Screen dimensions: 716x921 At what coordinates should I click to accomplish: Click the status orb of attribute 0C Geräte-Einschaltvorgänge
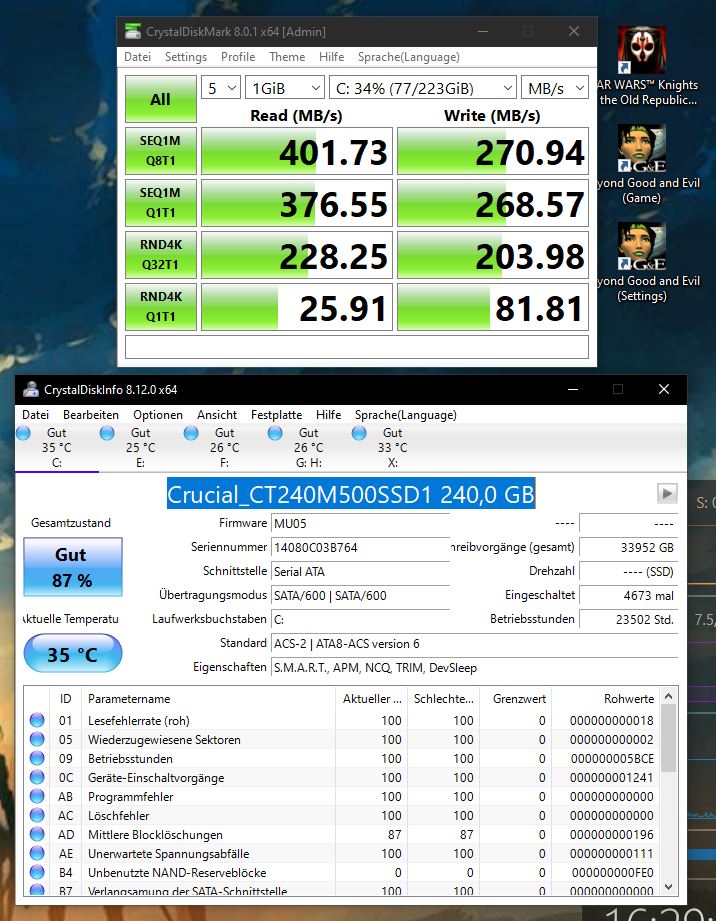click(x=37, y=777)
